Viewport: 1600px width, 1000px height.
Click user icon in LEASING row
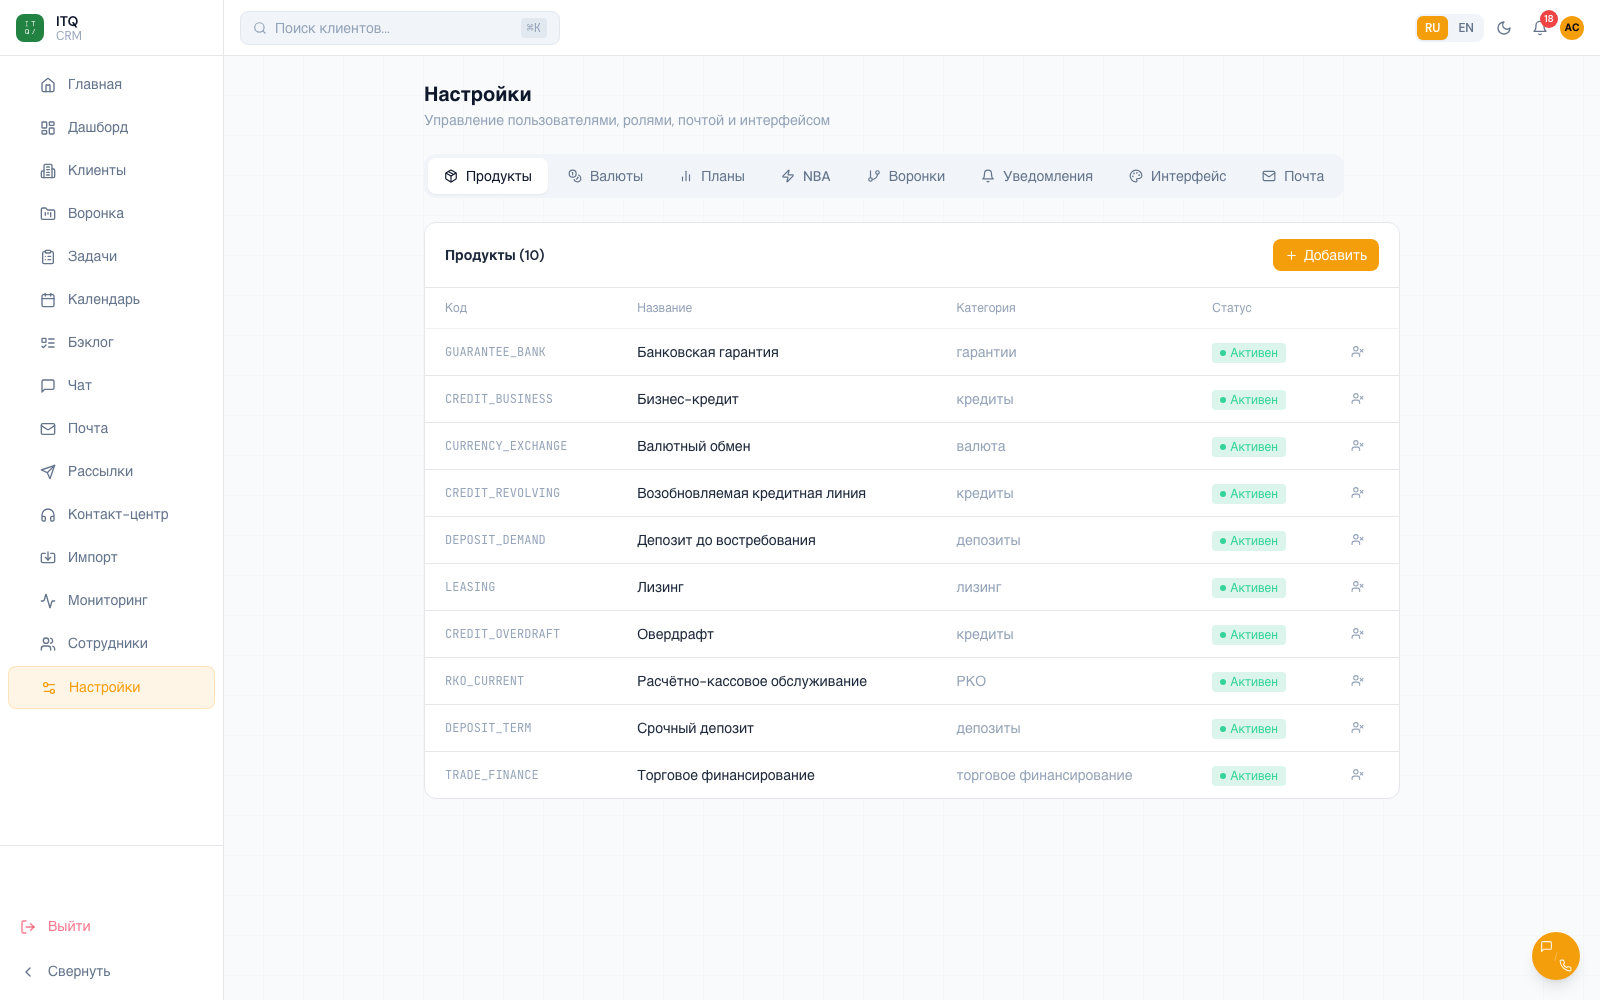point(1357,587)
